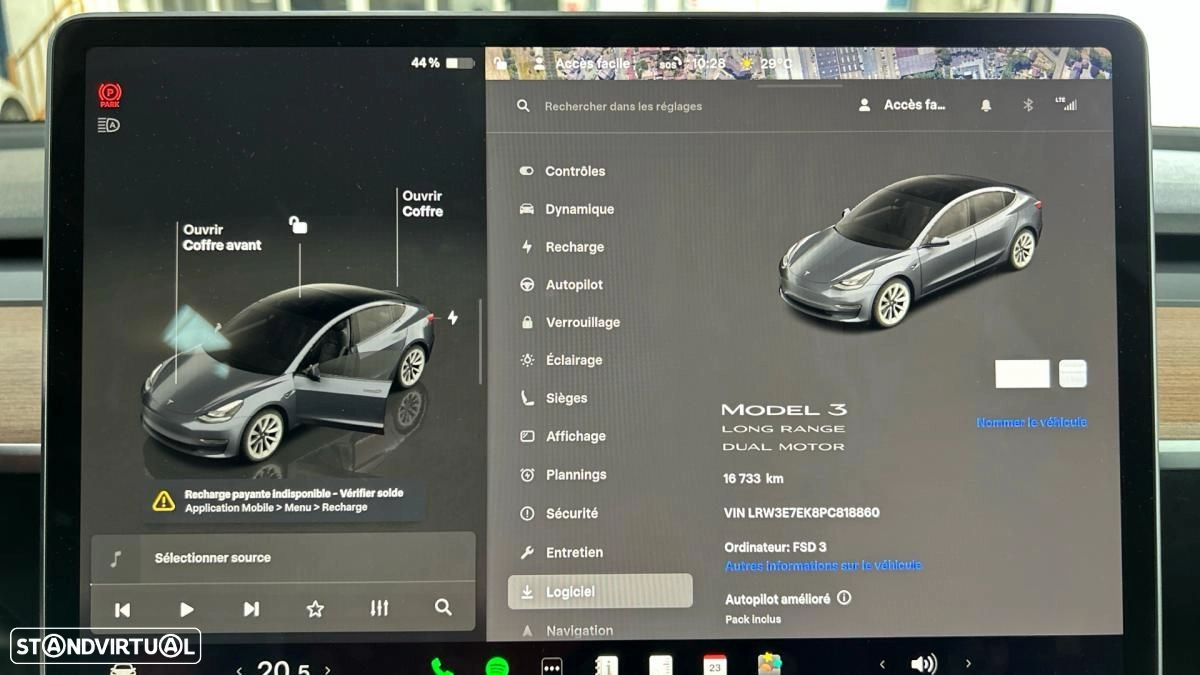Open the Accès fa... profile in settings header
The image size is (1200, 675).
point(903,105)
